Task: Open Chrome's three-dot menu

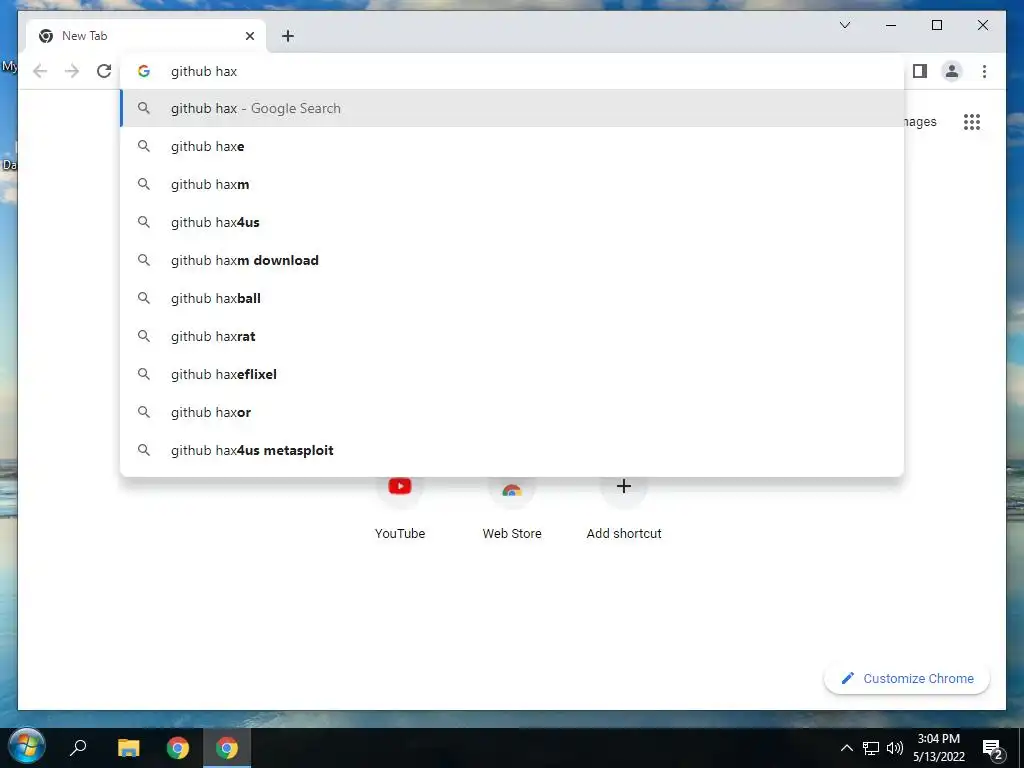Action: pyautogui.click(x=984, y=71)
